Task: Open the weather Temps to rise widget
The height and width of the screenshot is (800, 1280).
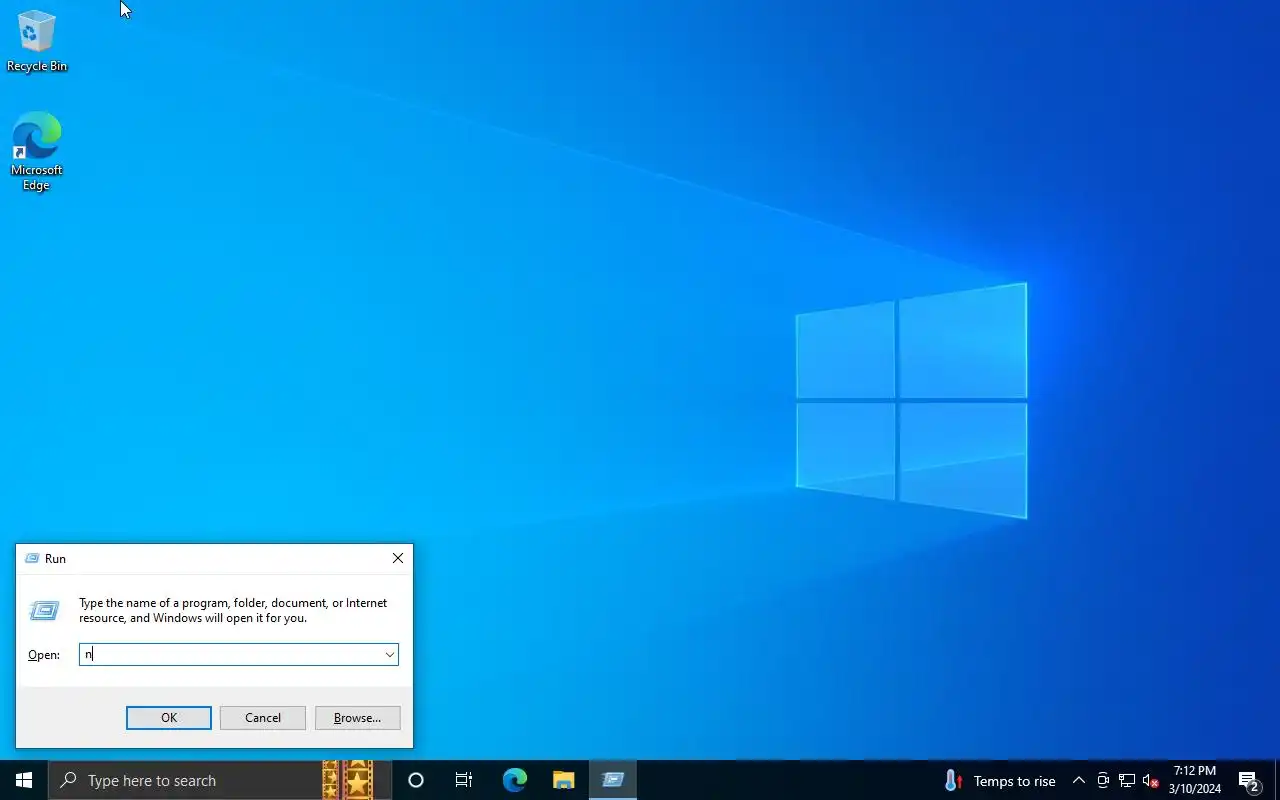Action: click(x=999, y=781)
